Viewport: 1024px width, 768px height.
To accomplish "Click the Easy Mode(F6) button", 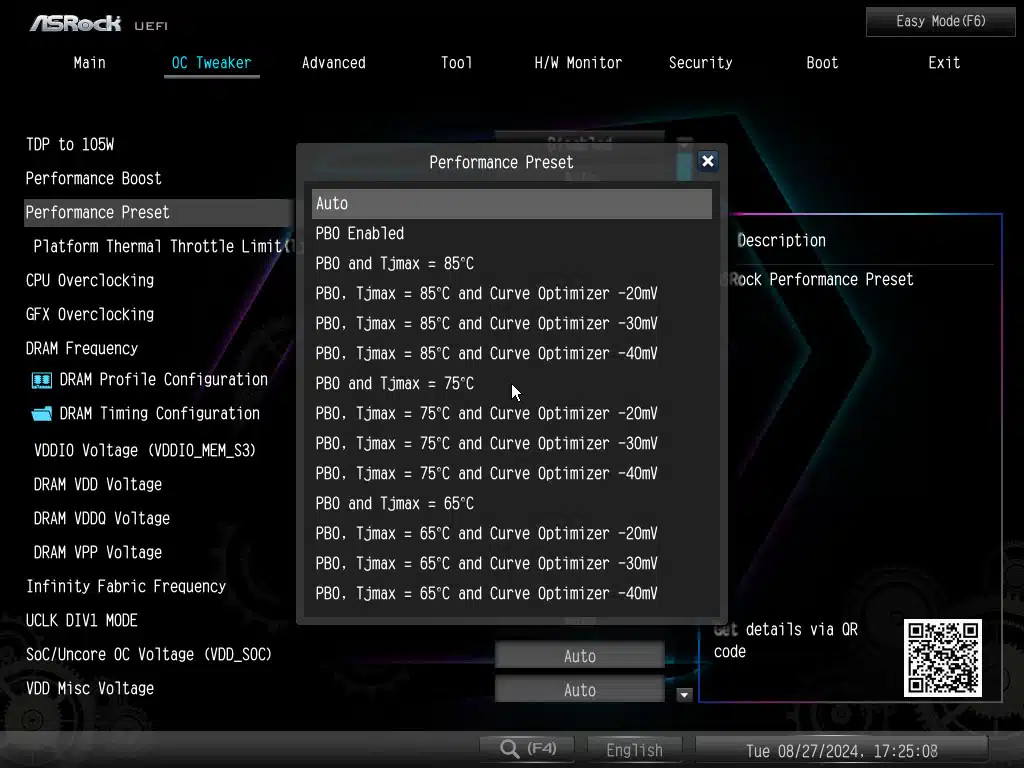I will (940, 21).
